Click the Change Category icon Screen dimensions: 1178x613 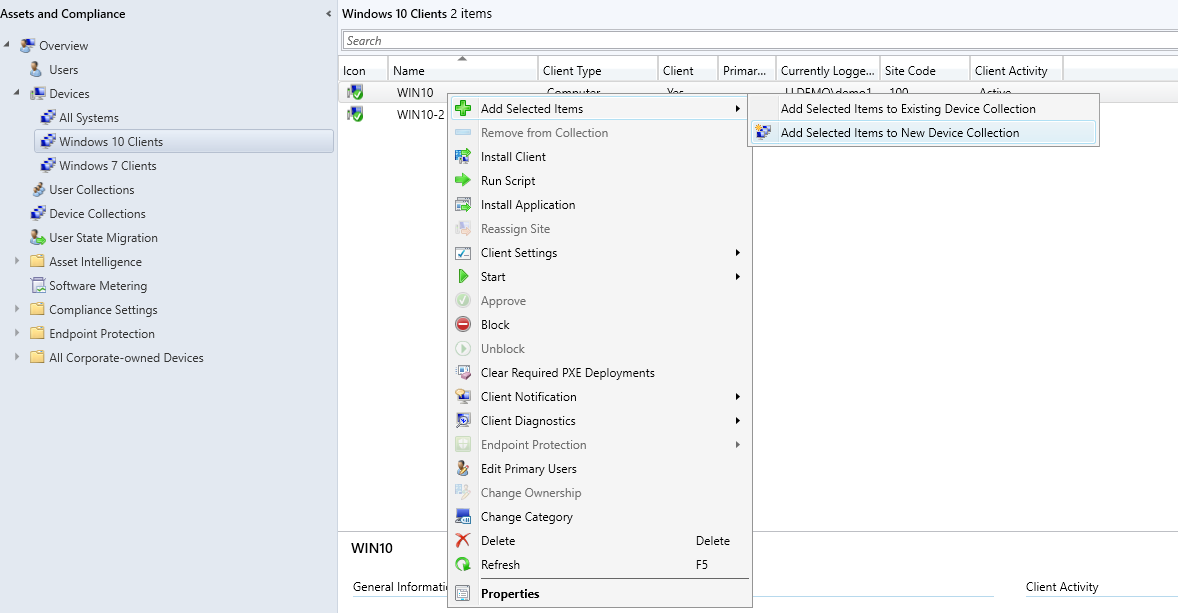(x=463, y=517)
